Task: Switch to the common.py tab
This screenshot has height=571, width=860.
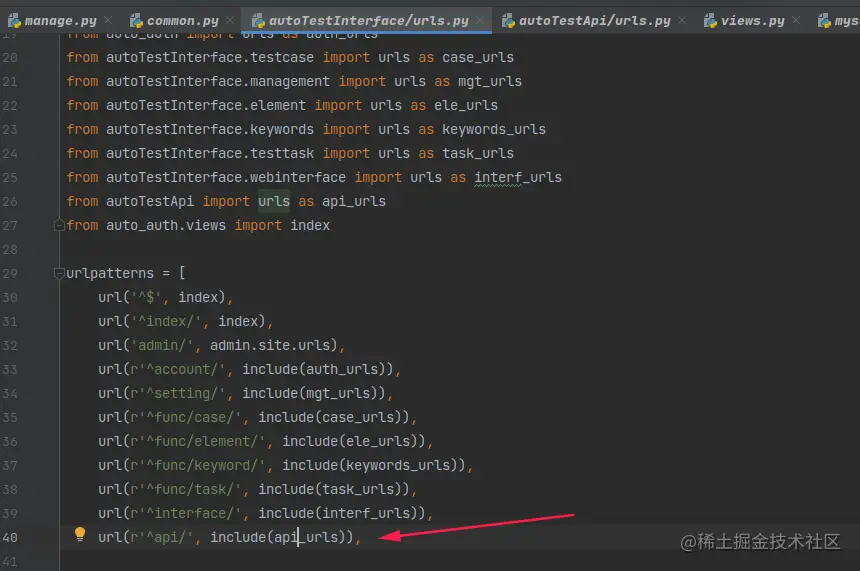Action: point(183,21)
